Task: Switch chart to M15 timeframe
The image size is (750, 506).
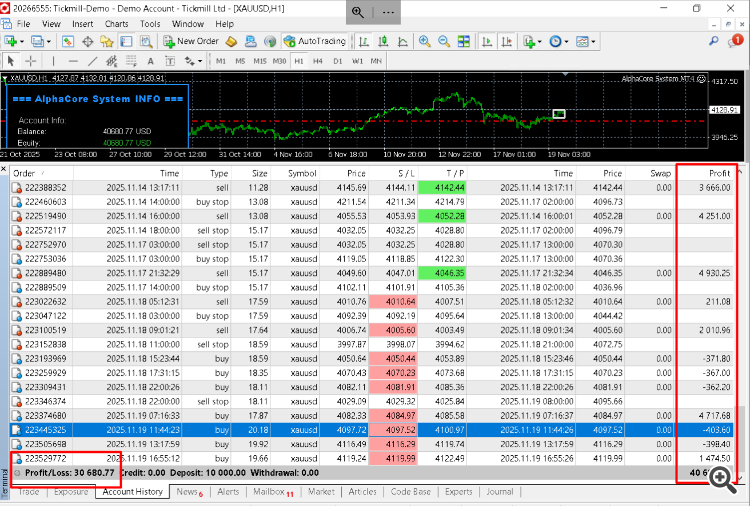Action: tap(260, 61)
